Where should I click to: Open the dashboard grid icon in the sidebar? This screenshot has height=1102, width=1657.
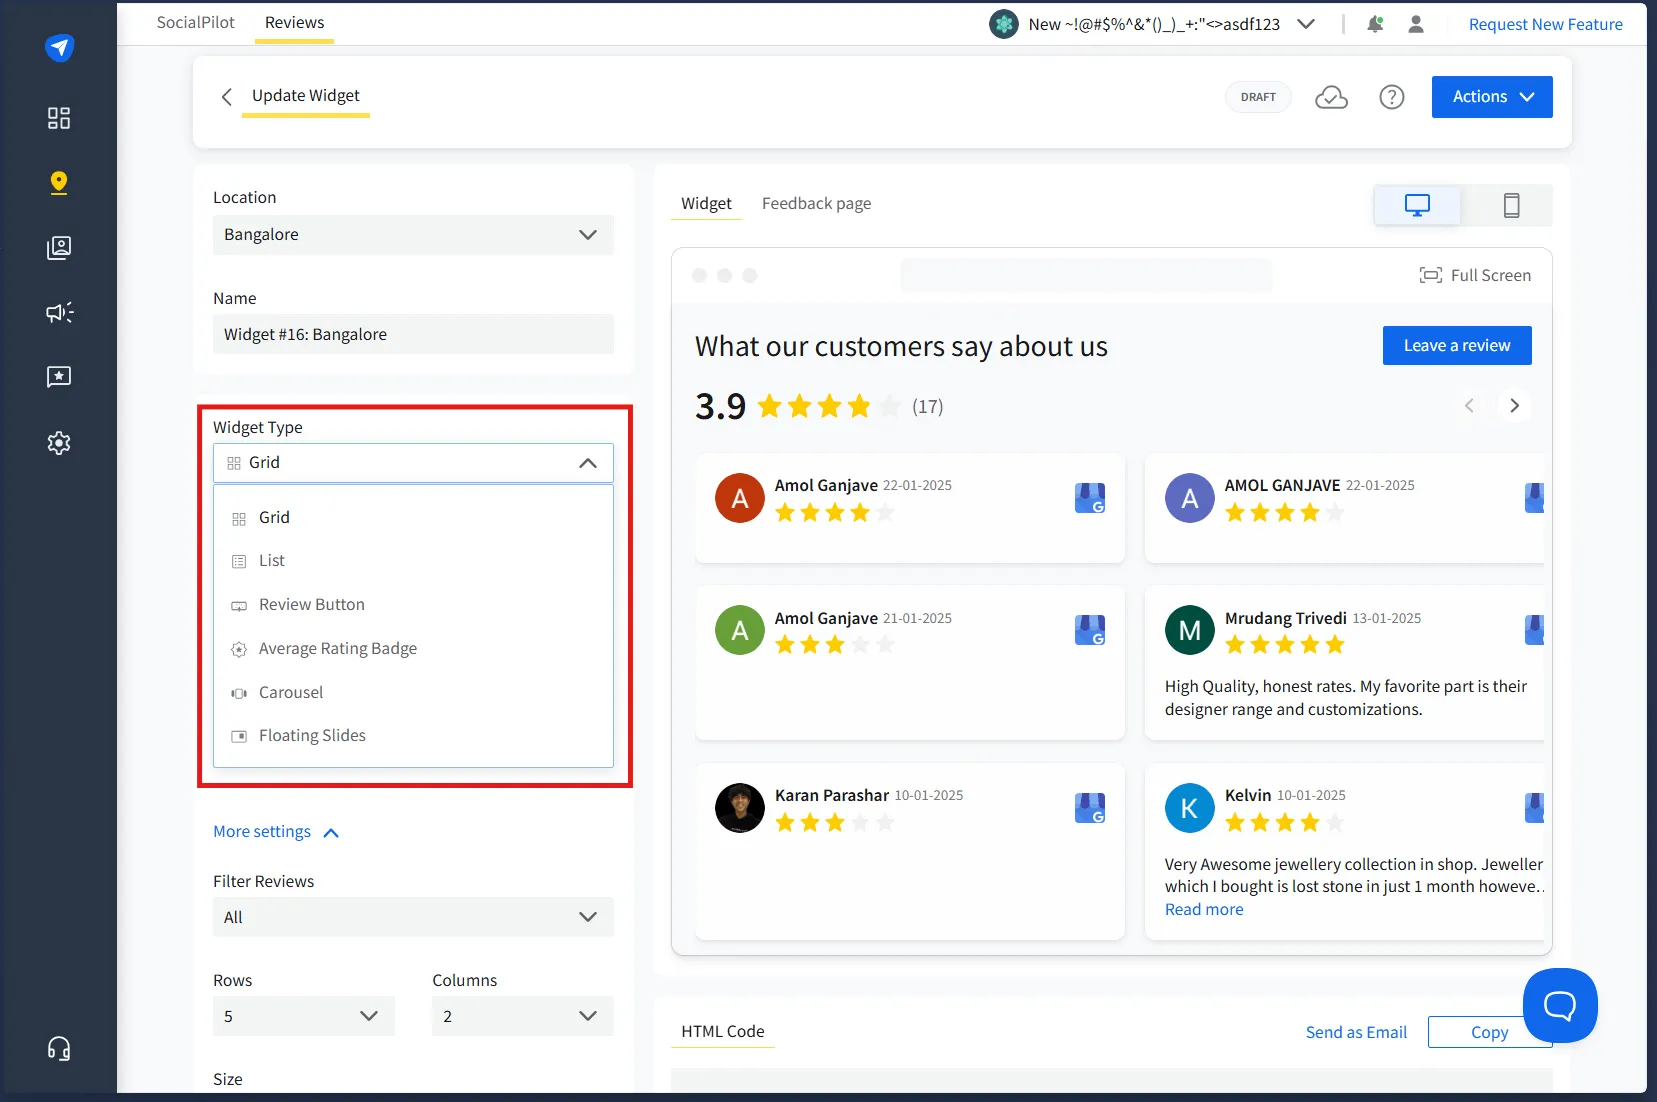(x=59, y=118)
